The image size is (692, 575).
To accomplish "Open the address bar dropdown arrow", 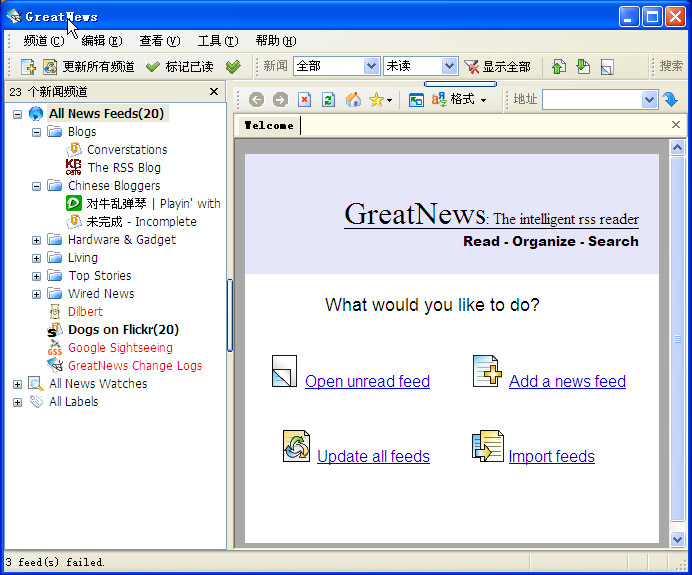I will tap(649, 100).
